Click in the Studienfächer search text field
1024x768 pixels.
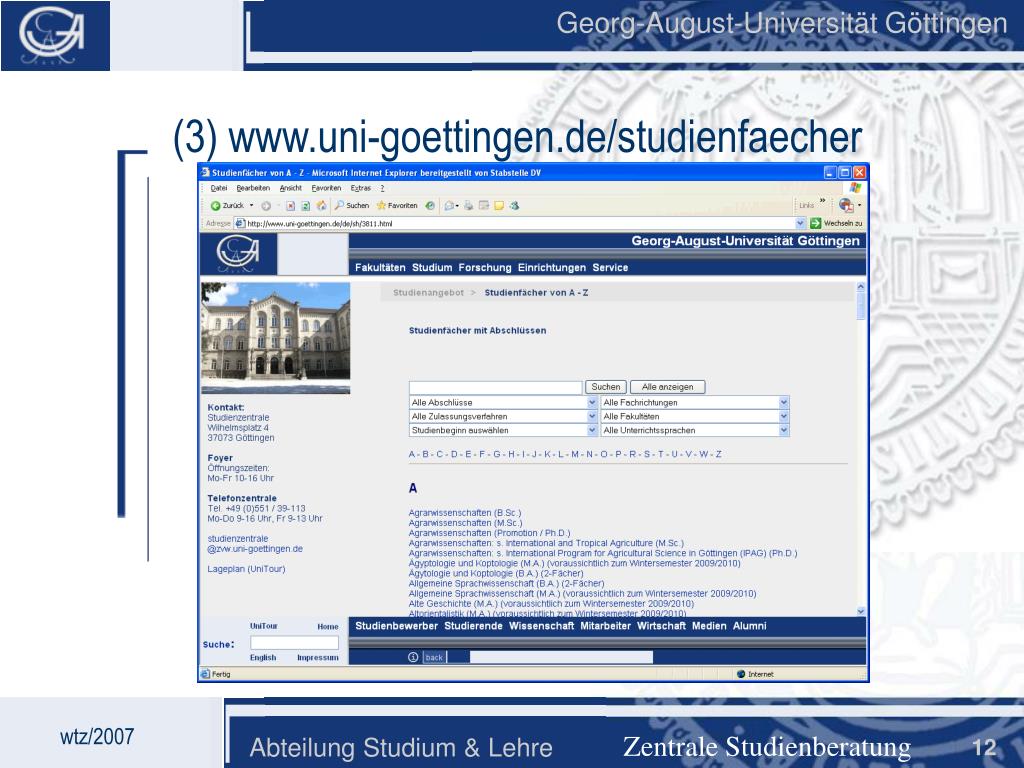[x=495, y=387]
